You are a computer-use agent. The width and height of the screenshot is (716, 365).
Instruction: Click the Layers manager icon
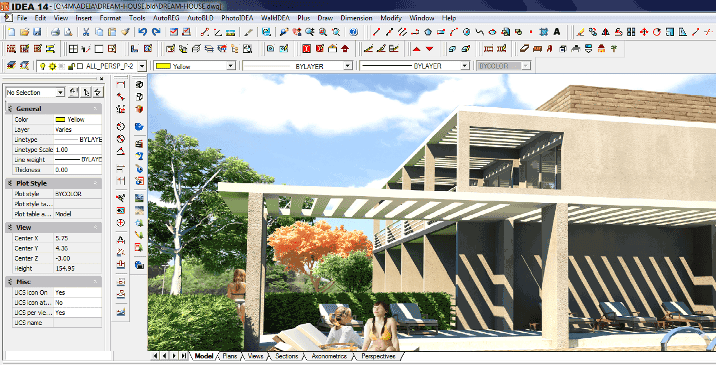tap(11, 66)
